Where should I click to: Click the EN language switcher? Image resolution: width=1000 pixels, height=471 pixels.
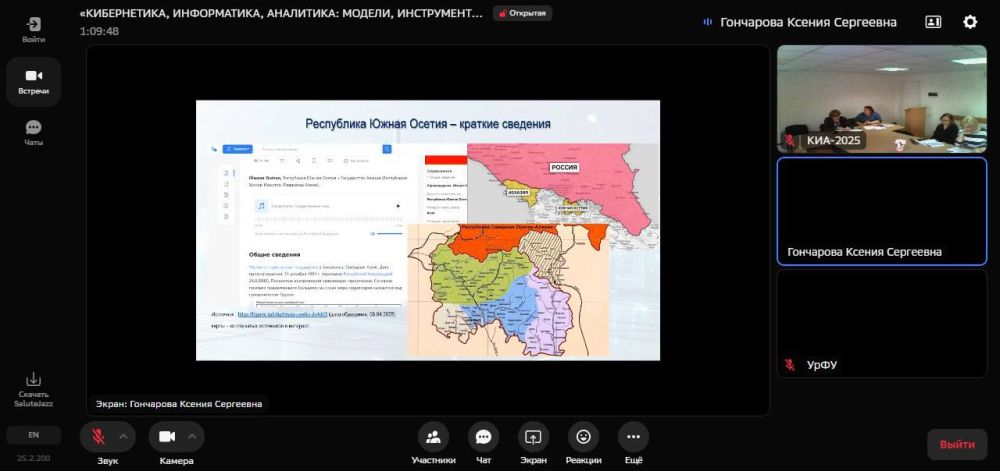tap(33, 435)
